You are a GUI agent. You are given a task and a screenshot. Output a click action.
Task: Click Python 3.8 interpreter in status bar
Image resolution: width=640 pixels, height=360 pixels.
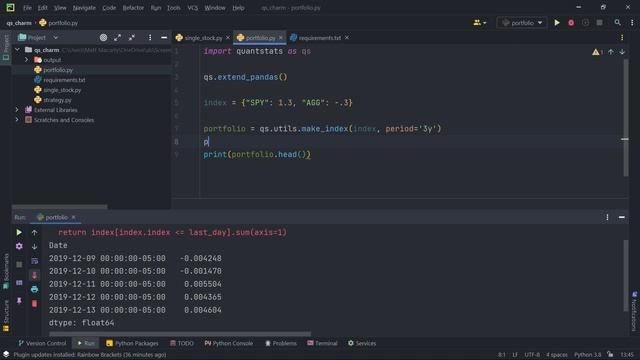[x=587, y=355]
